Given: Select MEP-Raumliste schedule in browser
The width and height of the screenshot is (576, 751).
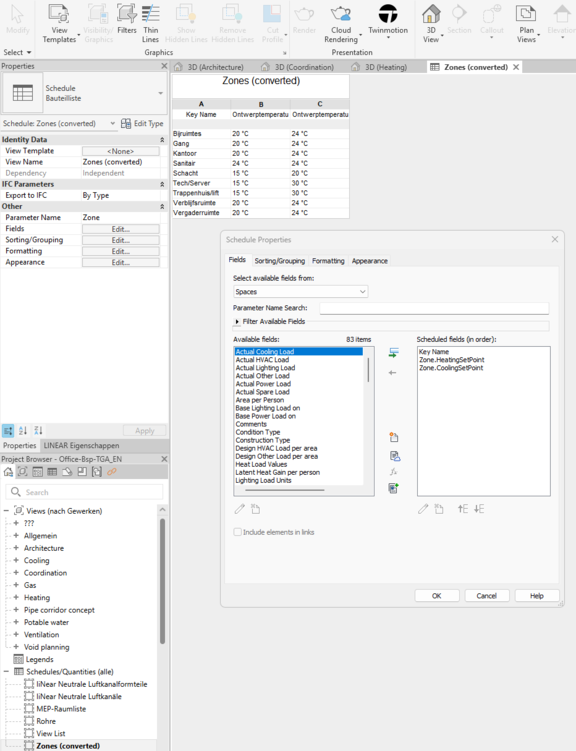Looking at the screenshot, I should click(61, 708).
